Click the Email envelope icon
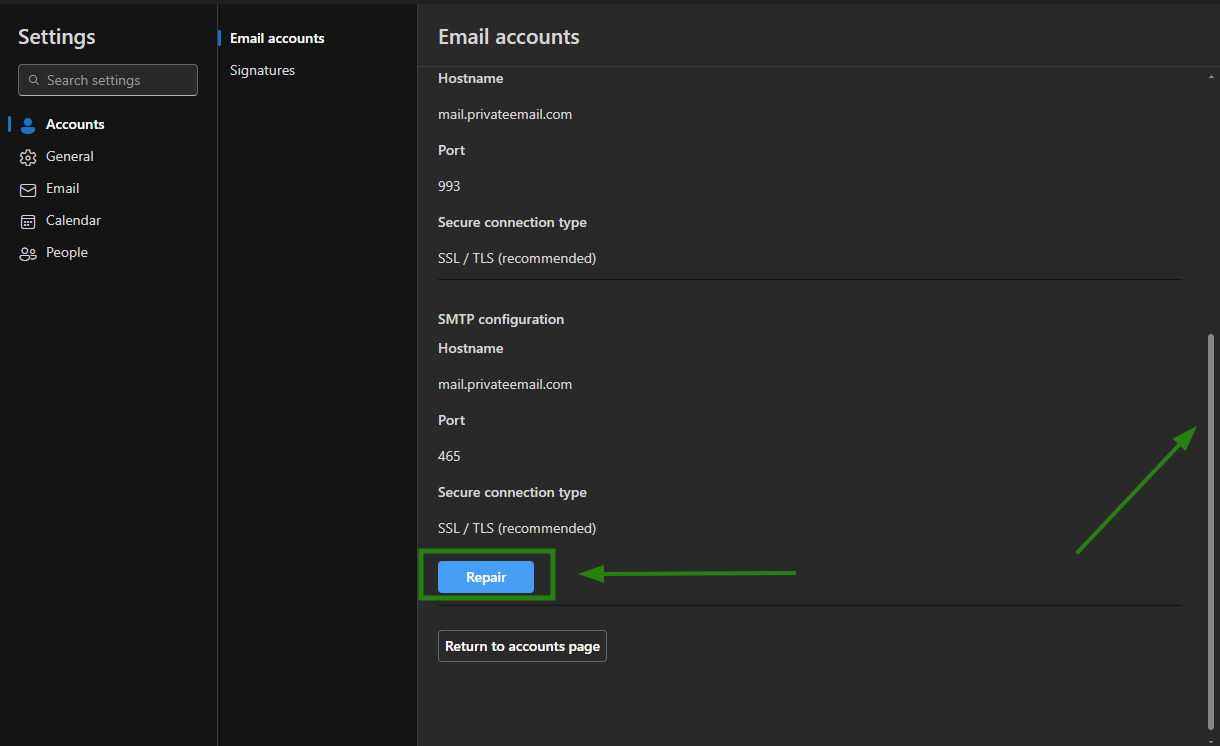This screenshot has height=746, width=1220. click(x=28, y=189)
